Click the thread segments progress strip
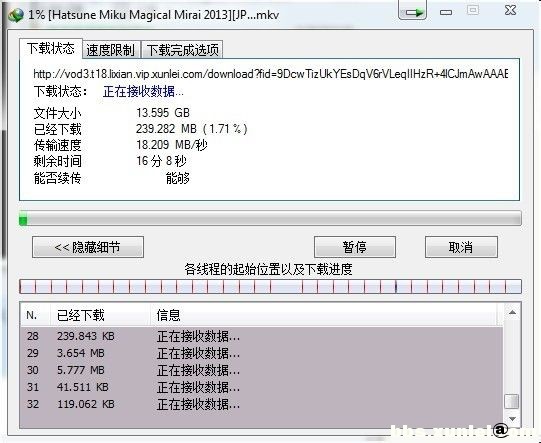Viewport: 541px width, 443px height. pos(270,287)
